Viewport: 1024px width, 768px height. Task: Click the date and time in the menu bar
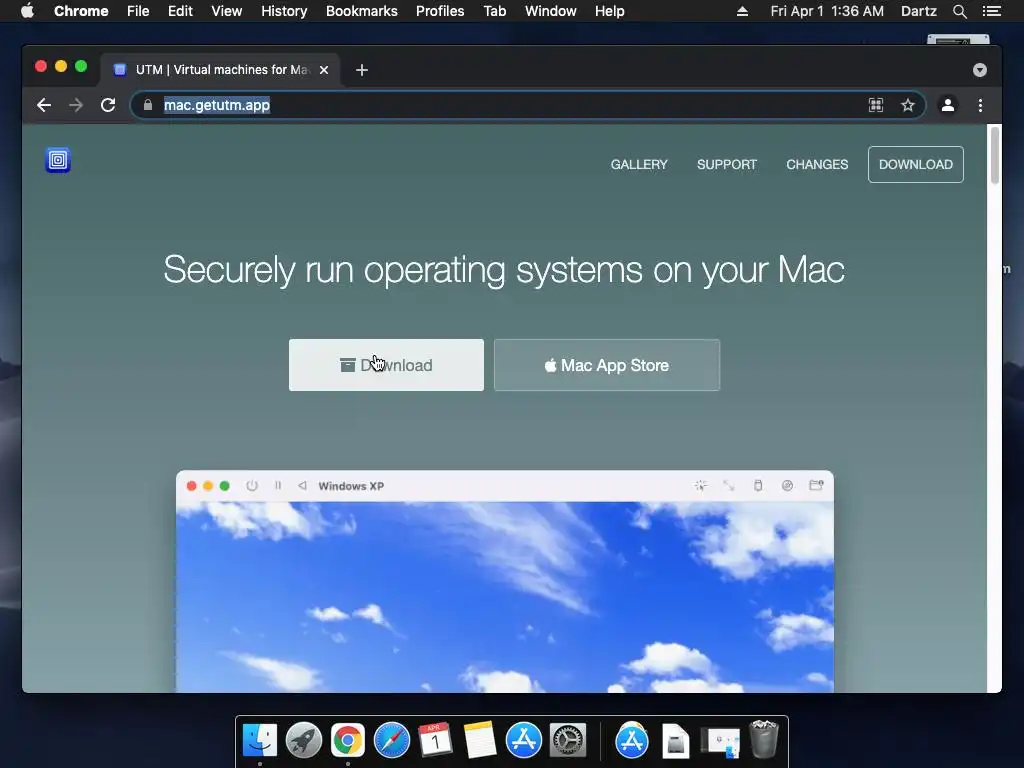[827, 11]
